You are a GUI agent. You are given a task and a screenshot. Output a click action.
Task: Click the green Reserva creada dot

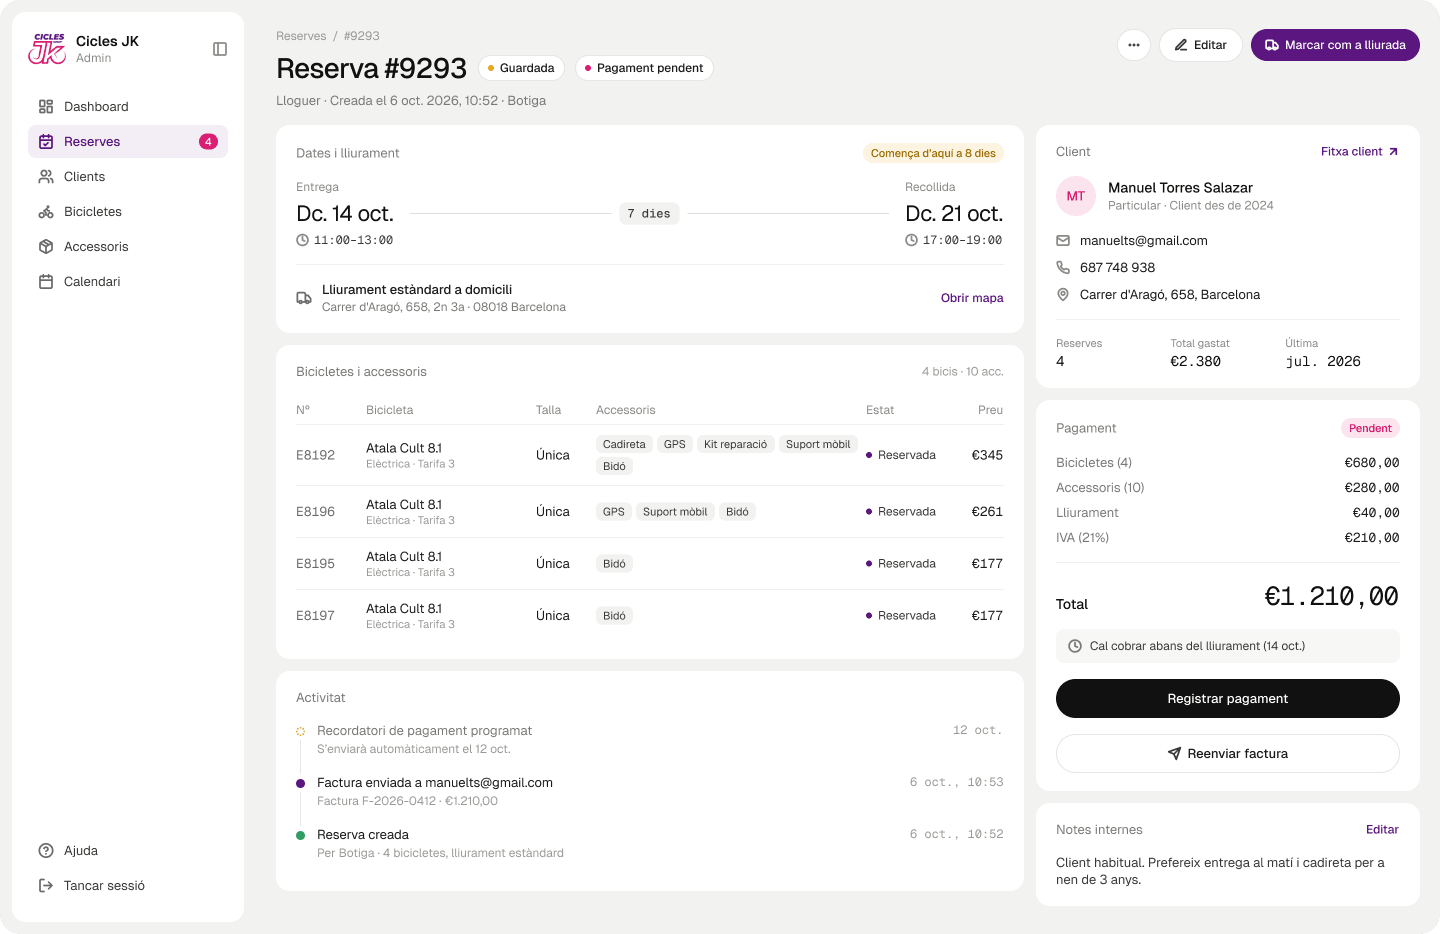coord(300,835)
